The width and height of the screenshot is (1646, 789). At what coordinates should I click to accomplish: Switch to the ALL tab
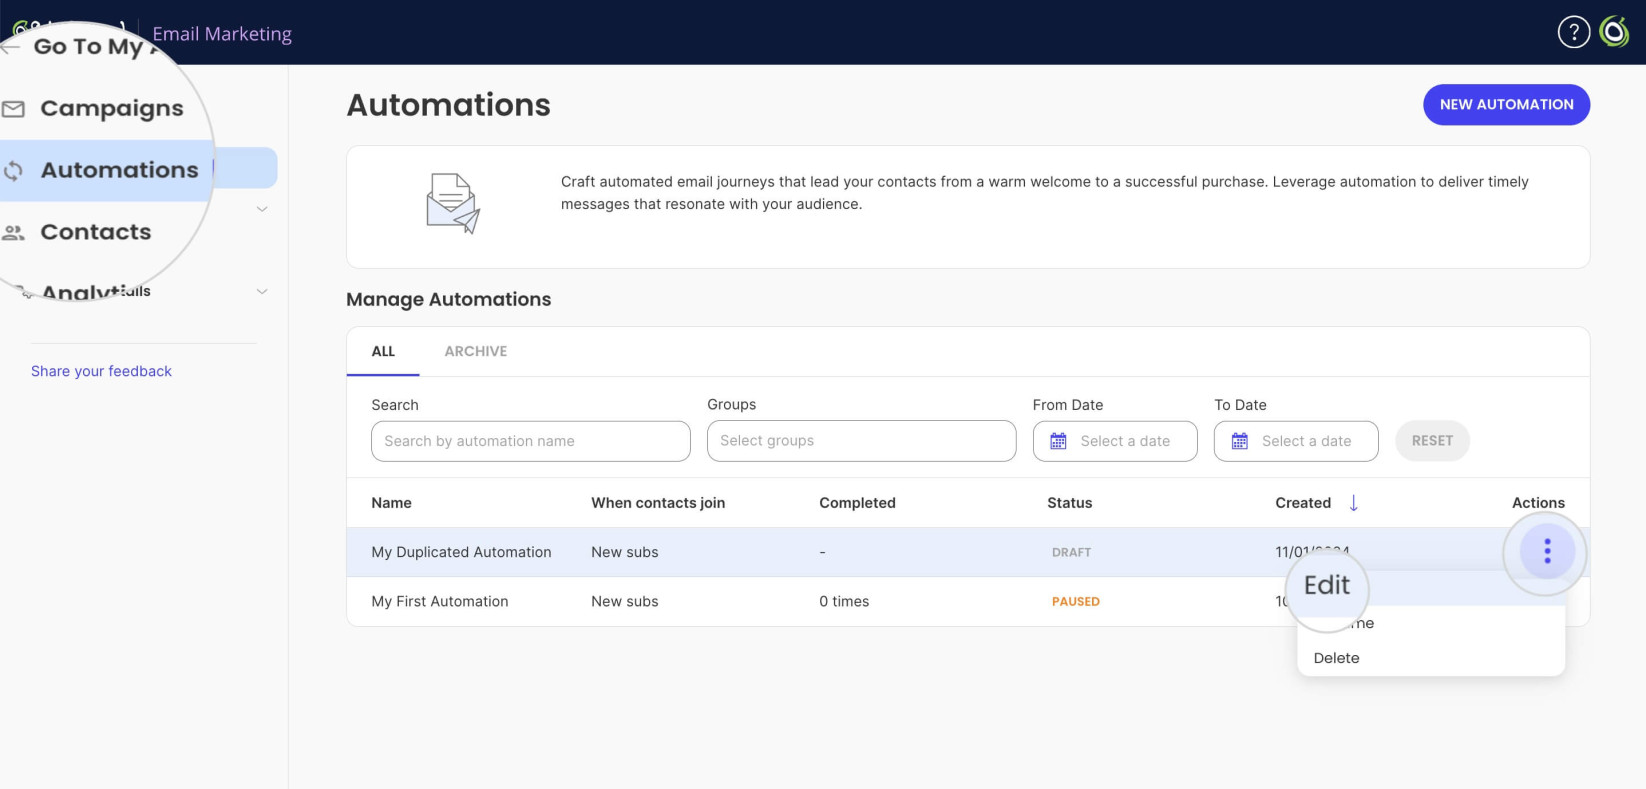coord(383,351)
